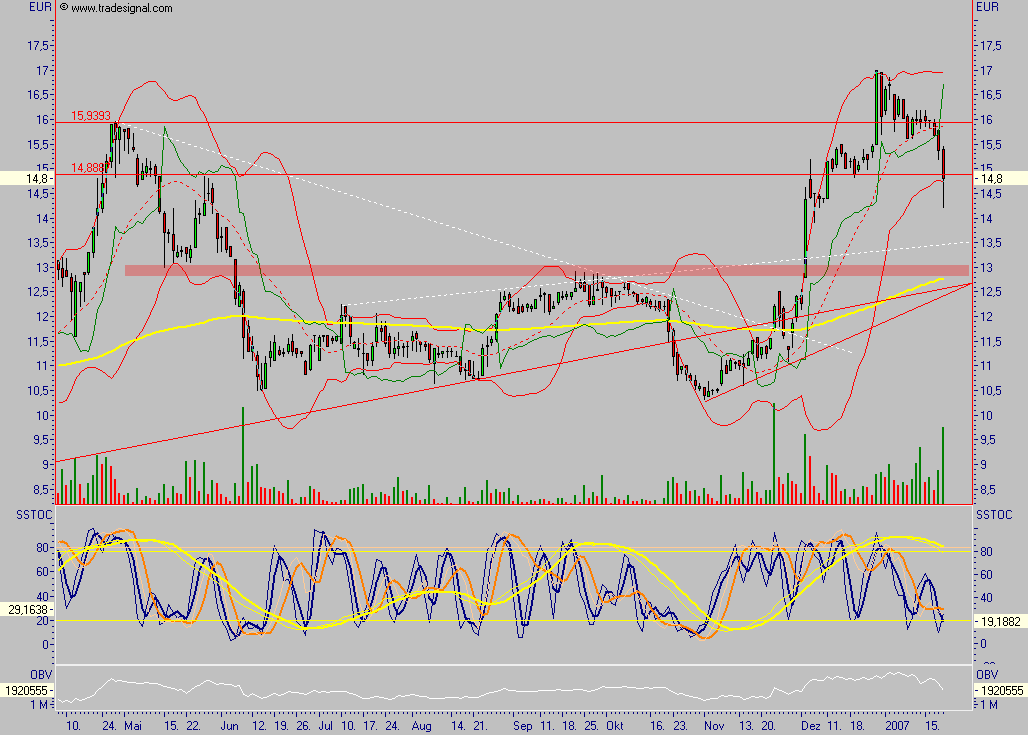Screen dimensions: 1028x735
Task: Click the SSTOC indicator label on left side
Action: pos(34,515)
